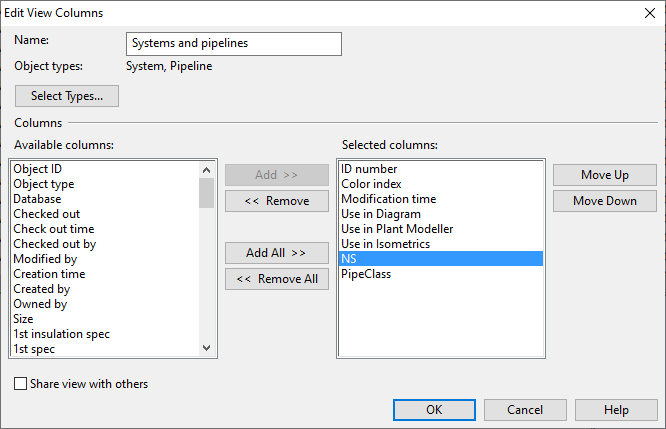Select Checked out by in available columns
This screenshot has height=429, width=666.
click(x=54, y=244)
